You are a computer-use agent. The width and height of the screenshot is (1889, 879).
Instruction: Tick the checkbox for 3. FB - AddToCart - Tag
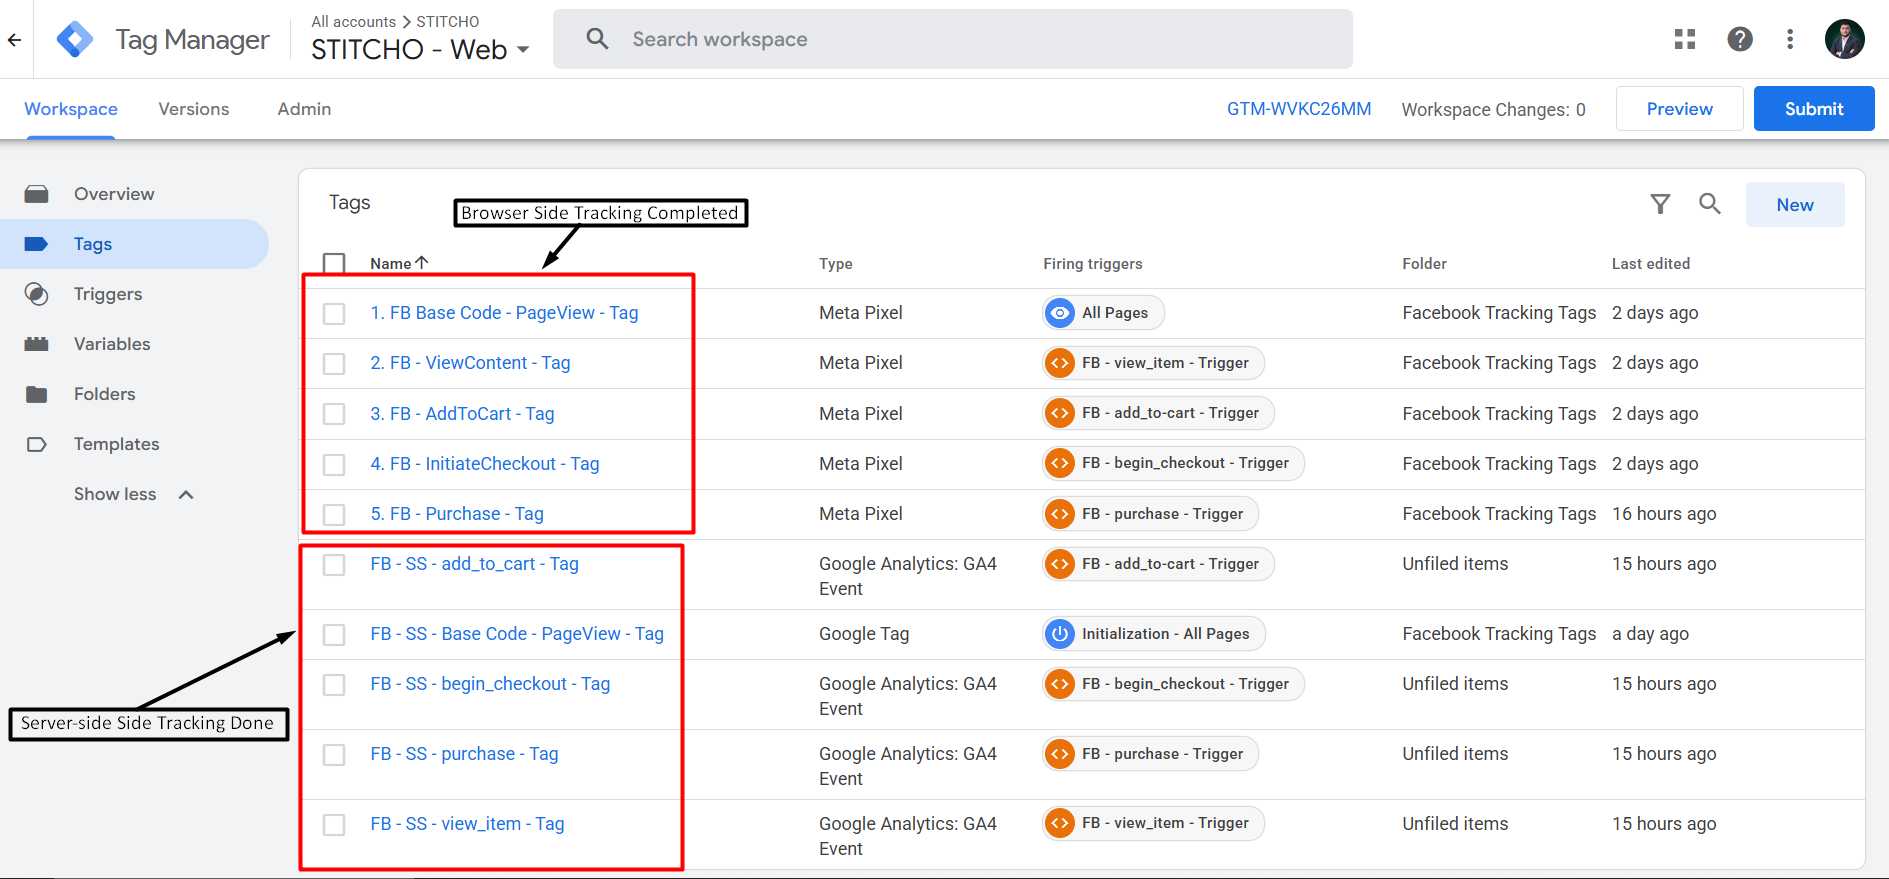click(x=334, y=414)
